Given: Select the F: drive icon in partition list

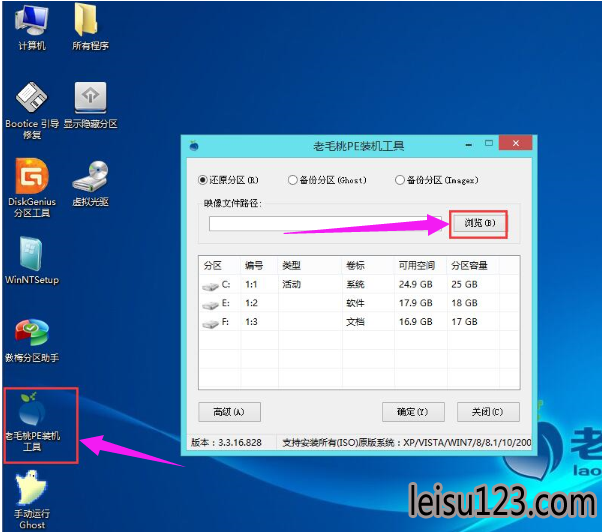Looking at the screenshot, I should [x=210, y=324].
